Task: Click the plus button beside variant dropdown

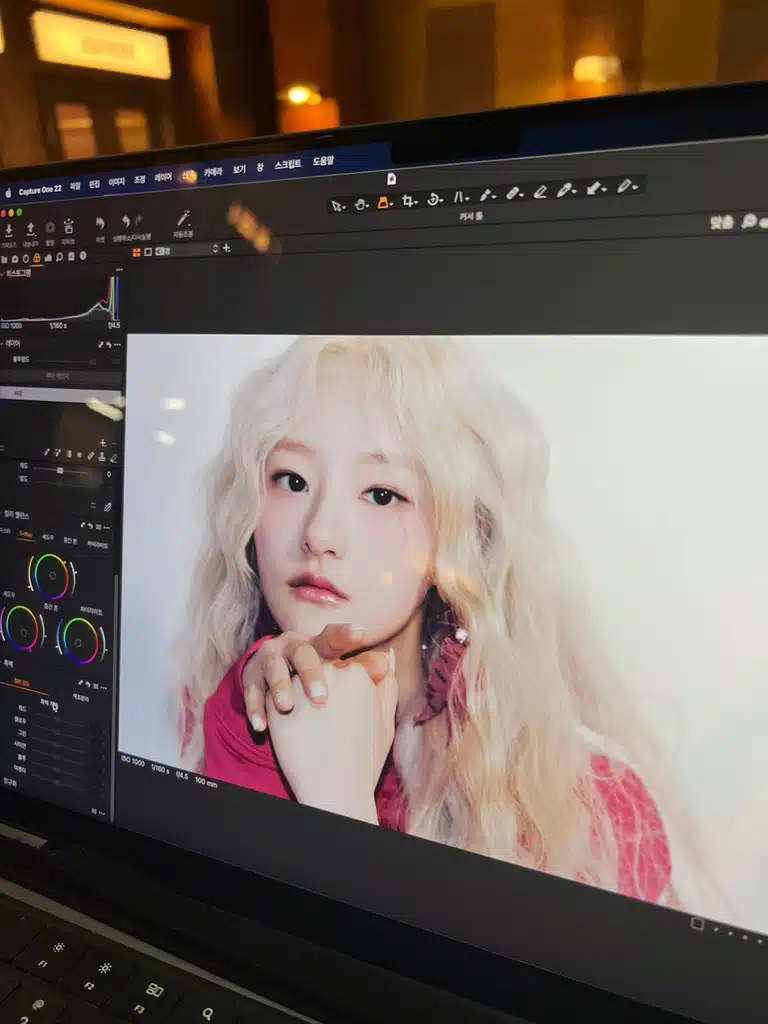Action: point(227,248)
